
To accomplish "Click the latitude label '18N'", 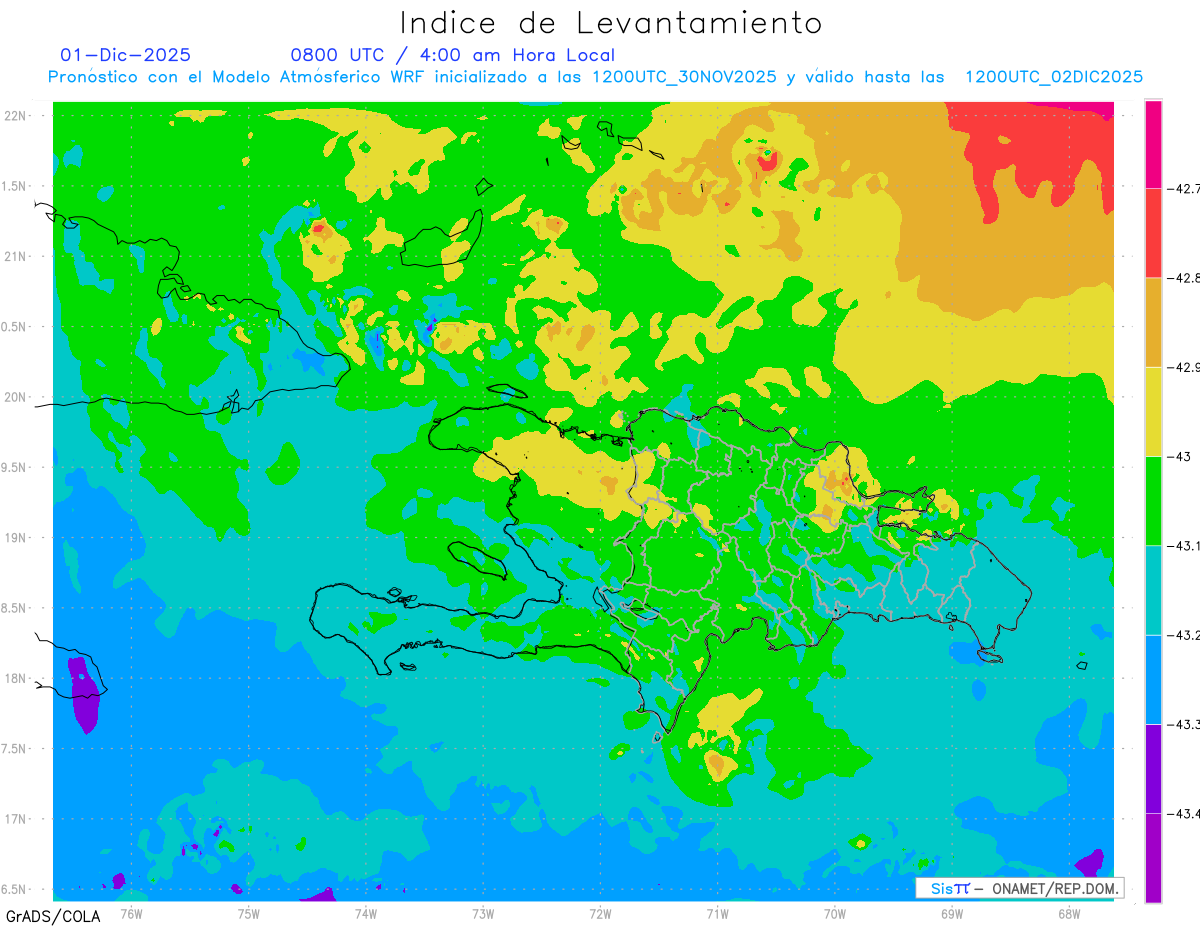I will tap(16, 678).
